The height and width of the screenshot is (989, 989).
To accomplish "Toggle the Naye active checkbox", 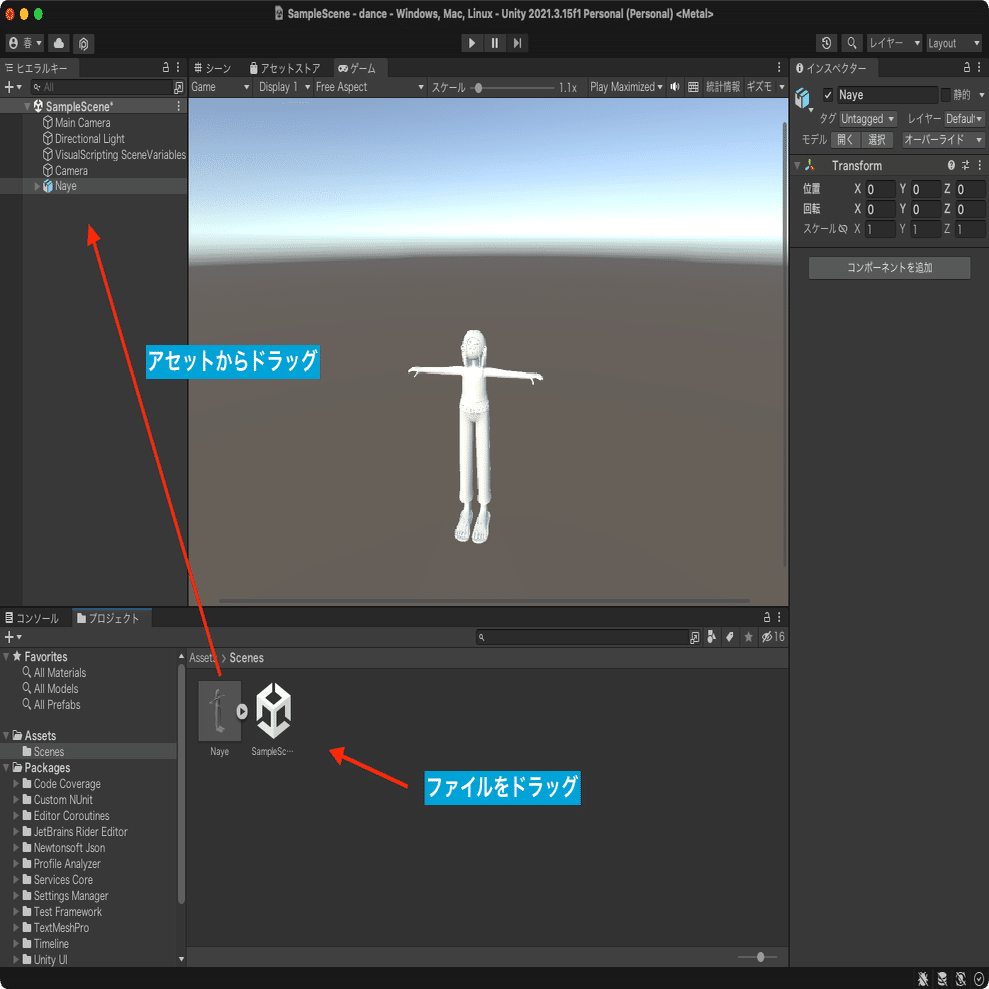I will 828,95.
